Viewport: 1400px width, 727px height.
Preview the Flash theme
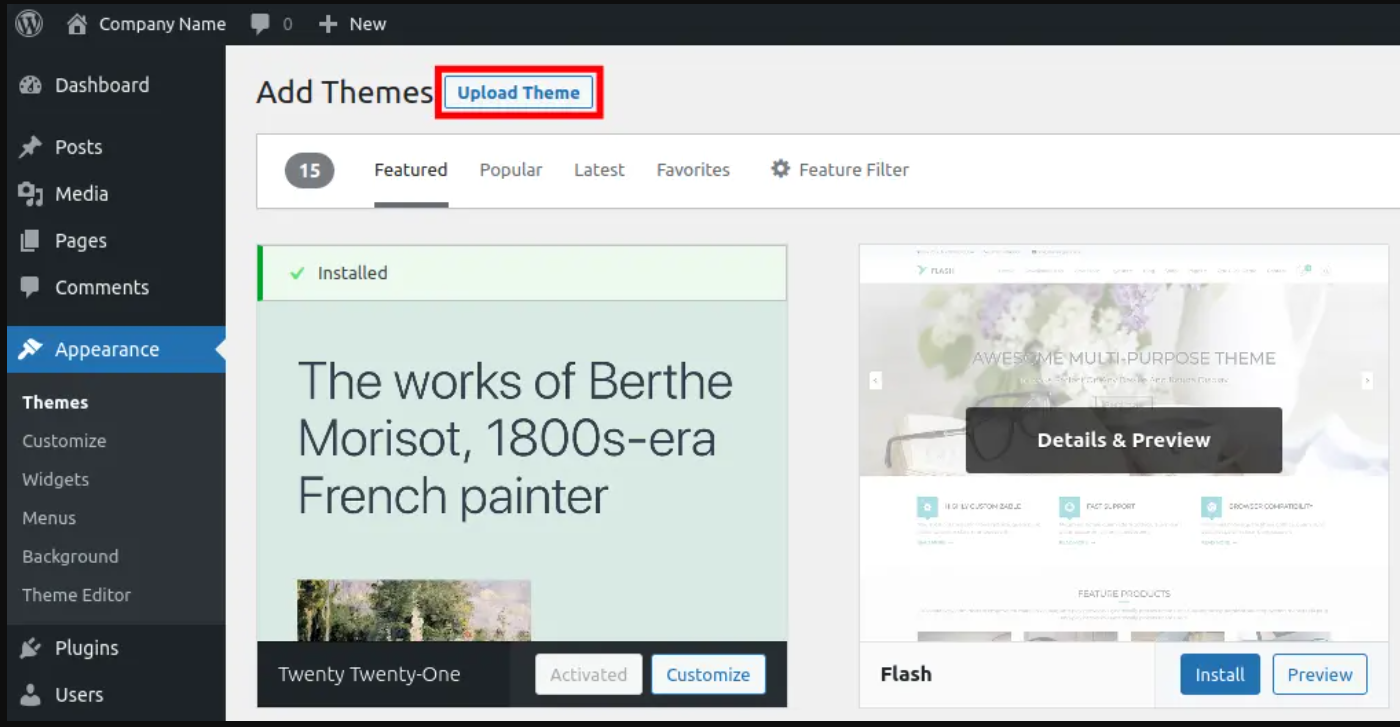click(1320, 674)
